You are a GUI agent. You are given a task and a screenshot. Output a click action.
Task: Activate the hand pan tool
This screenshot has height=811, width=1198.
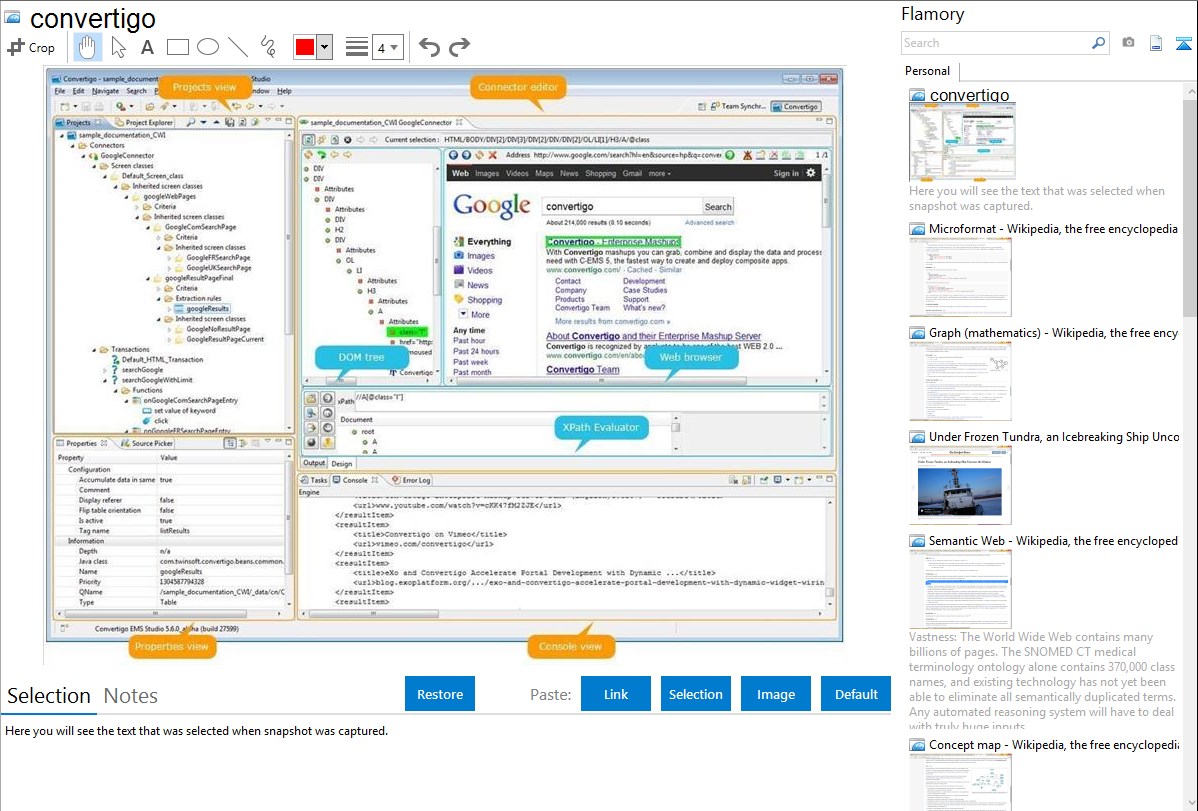coord(87,47)
